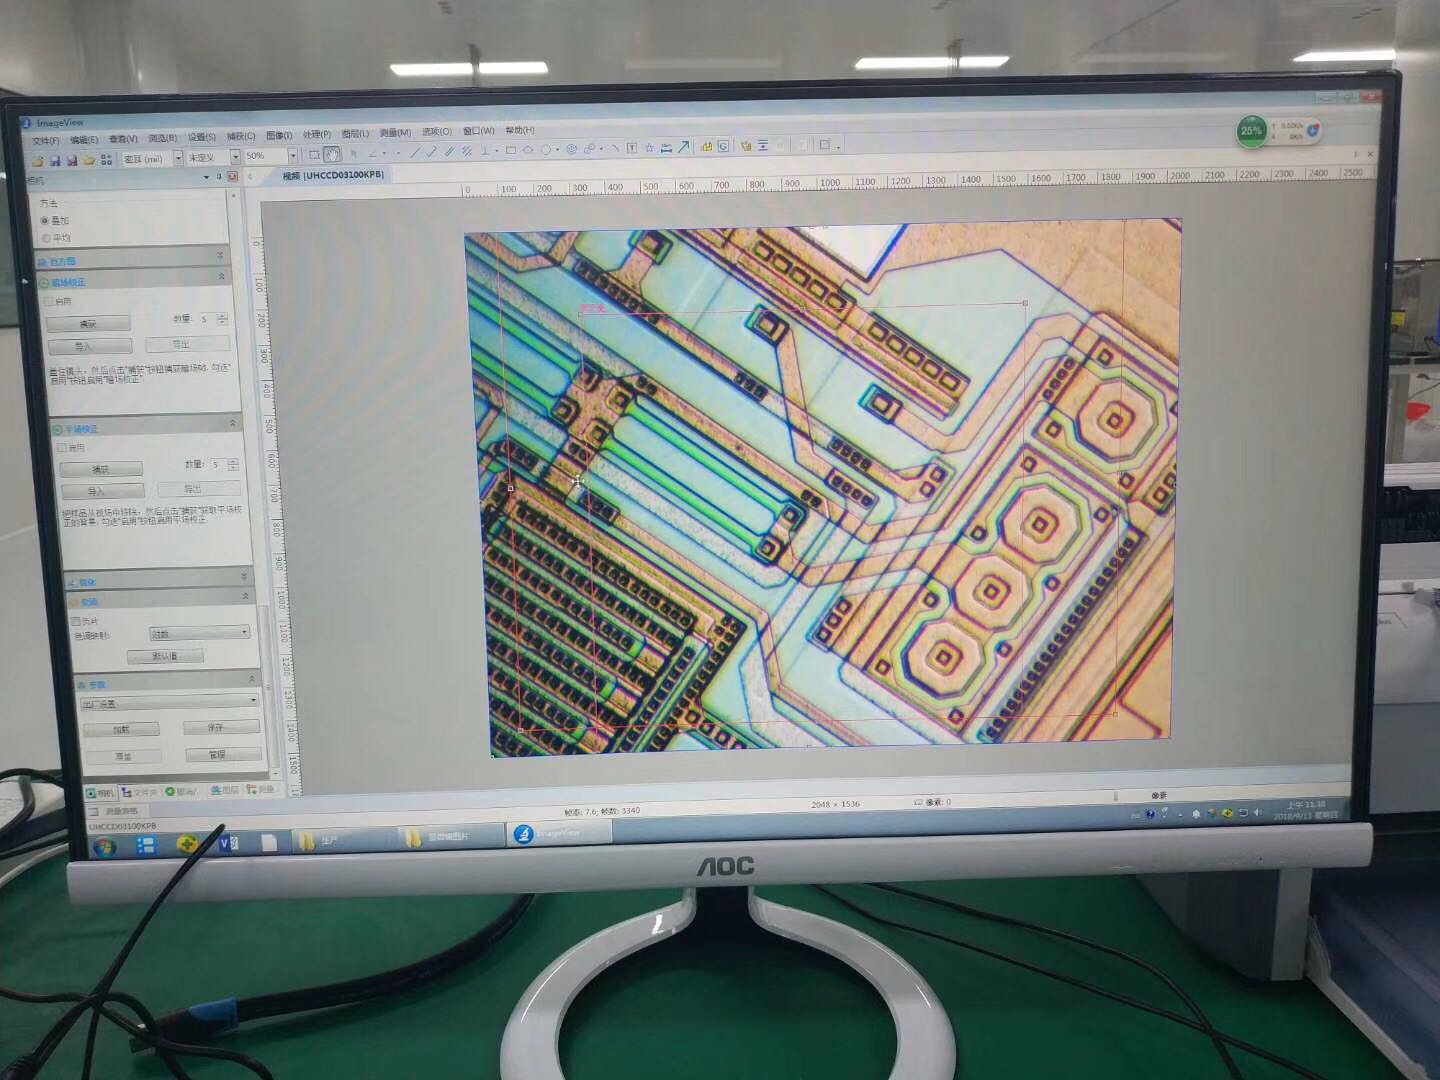Enable the 启用 checkbox under 暗场校正
This screenshot has width=1440, height=1080.
click(x=48, y=301)
